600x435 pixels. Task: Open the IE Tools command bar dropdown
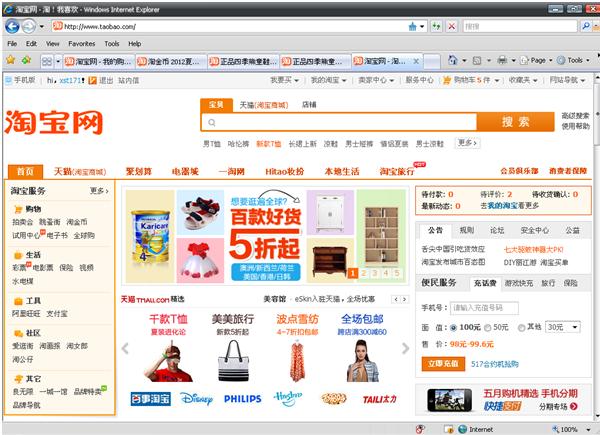(573, 60)
